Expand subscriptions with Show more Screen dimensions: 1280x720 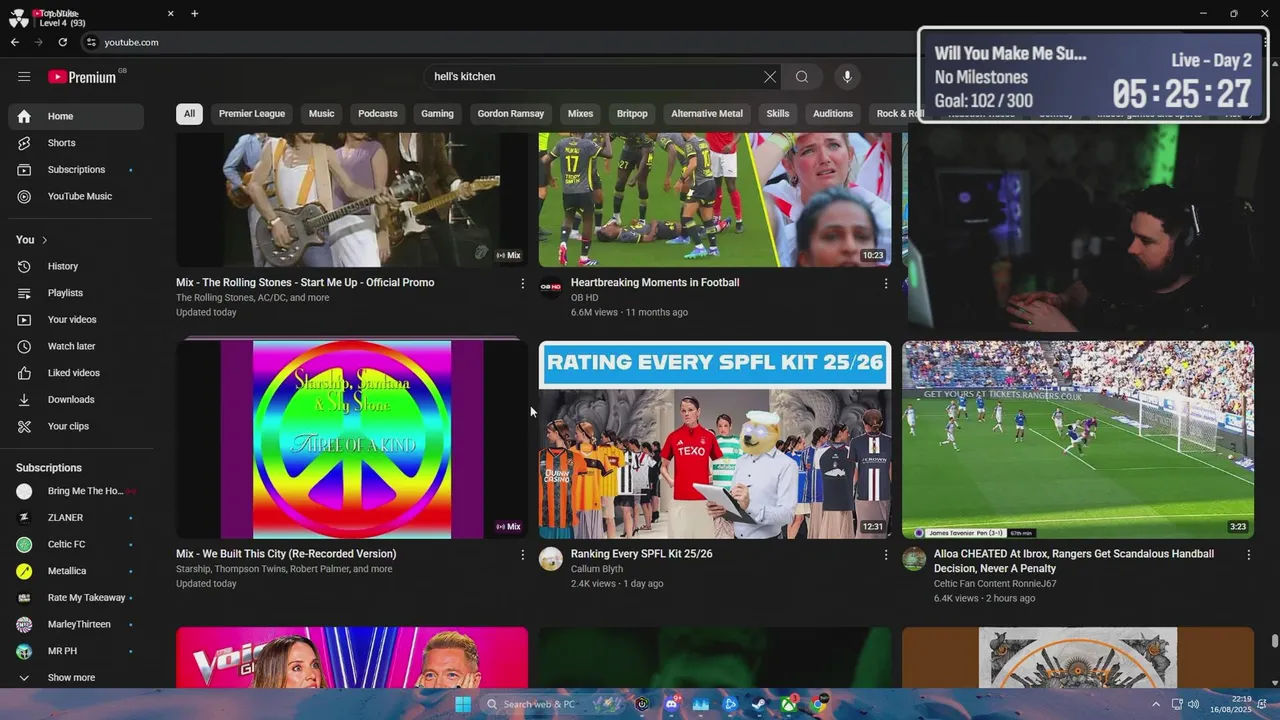pyautogui.click(x=76, y=677)
